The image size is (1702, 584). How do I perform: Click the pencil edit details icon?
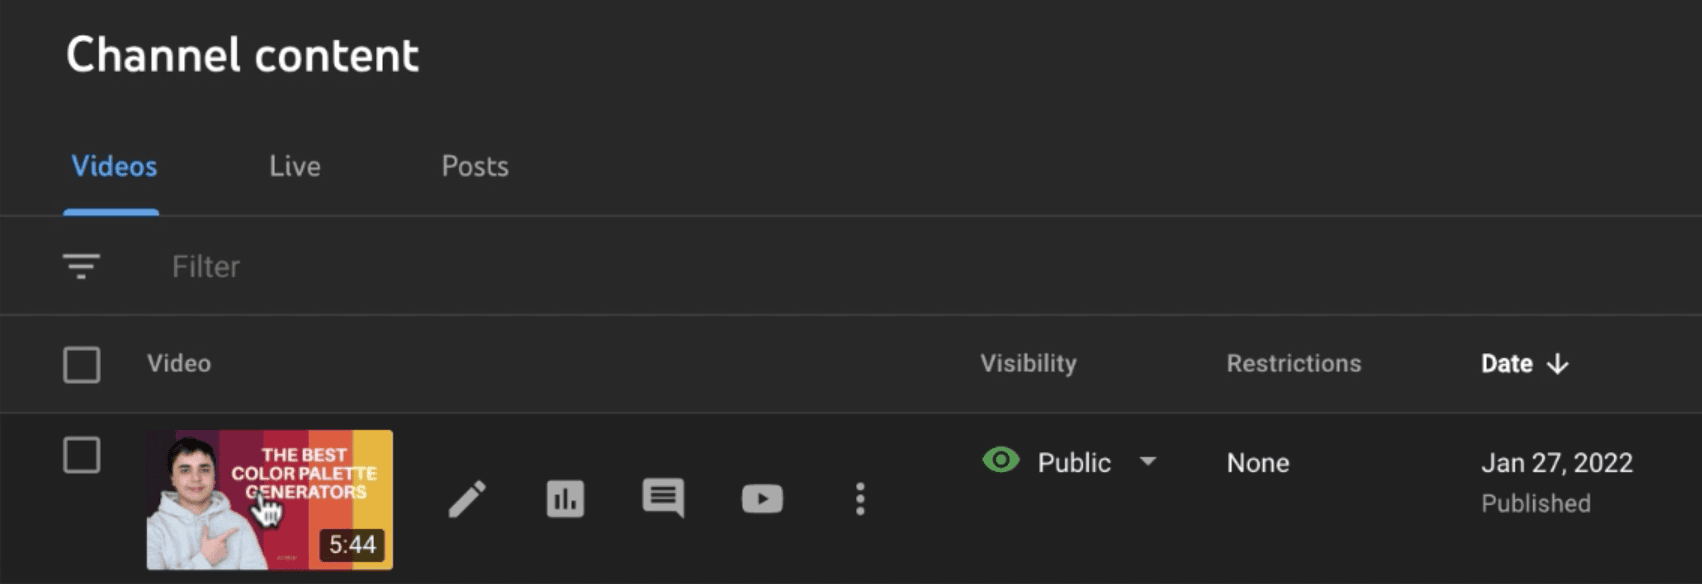pos(467,499)
